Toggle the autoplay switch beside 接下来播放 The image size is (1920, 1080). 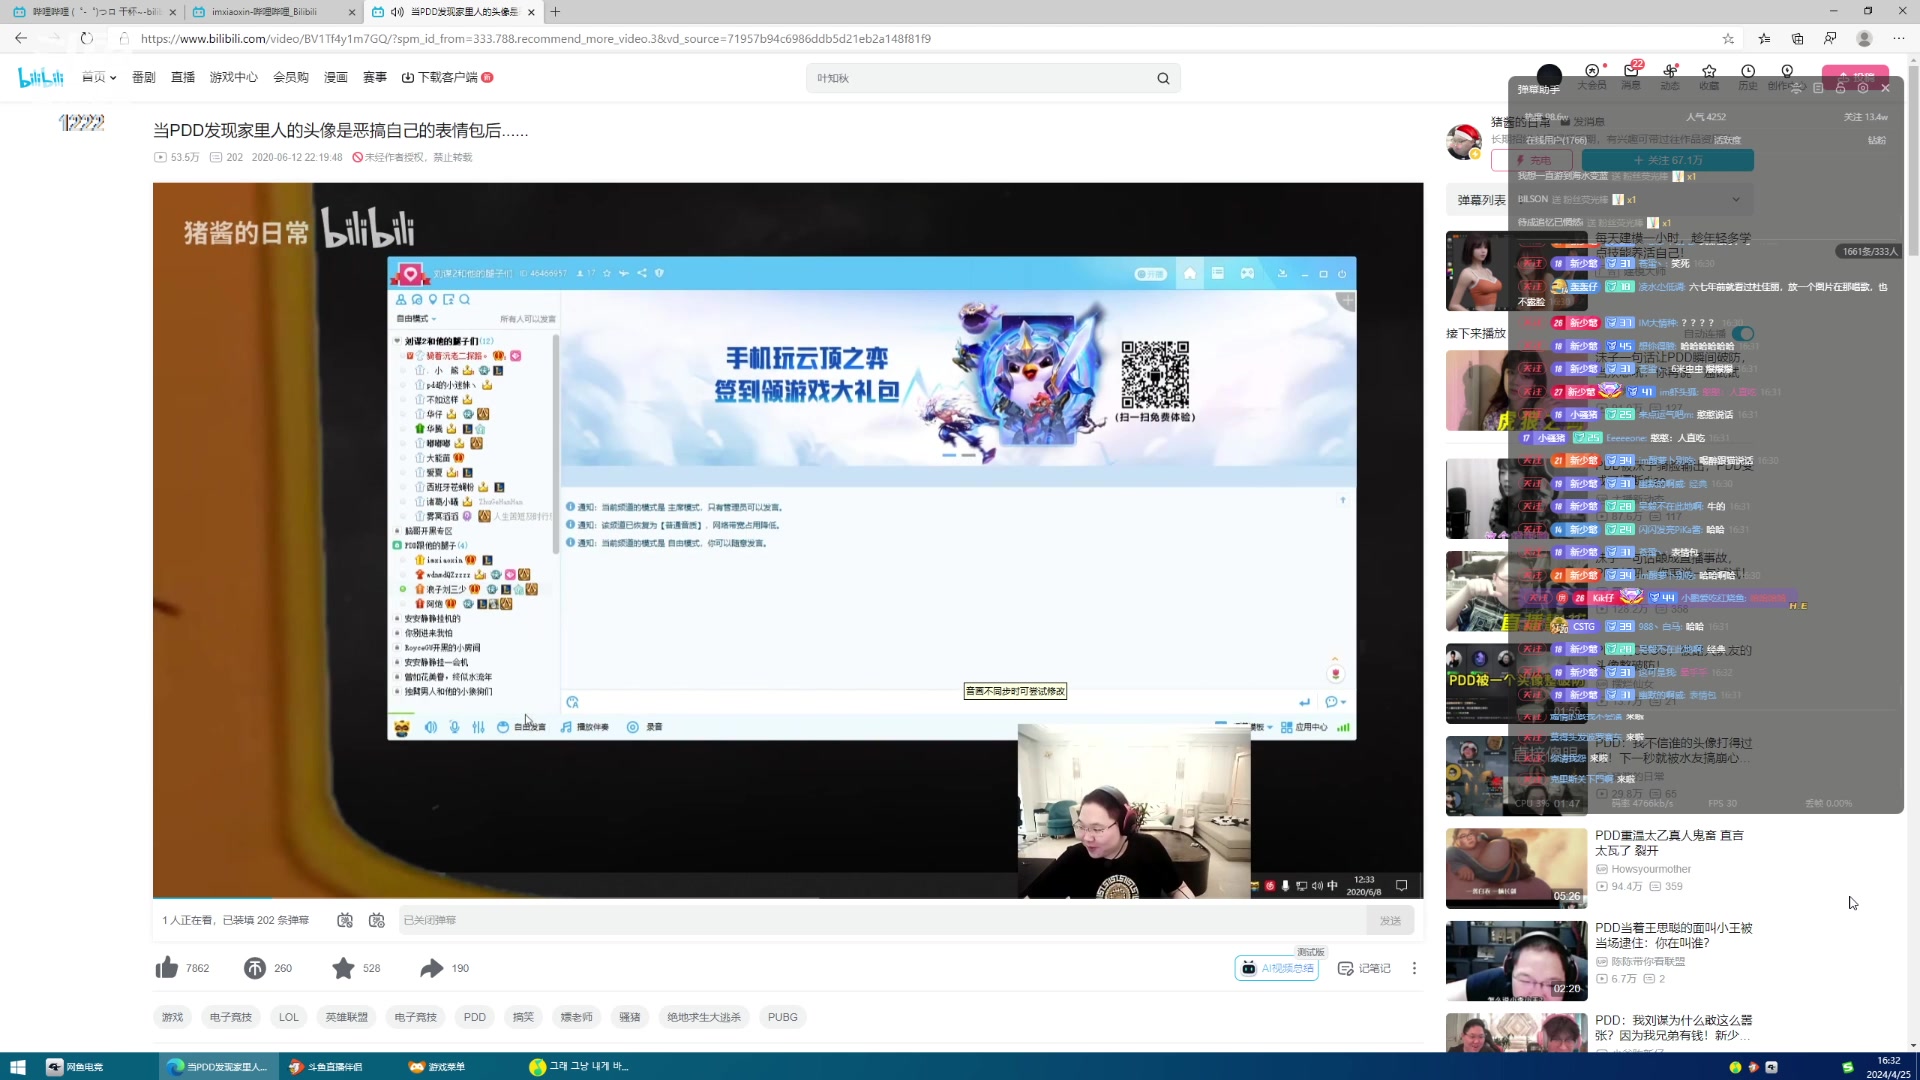pyautogui.click(x=1743, y=333)
